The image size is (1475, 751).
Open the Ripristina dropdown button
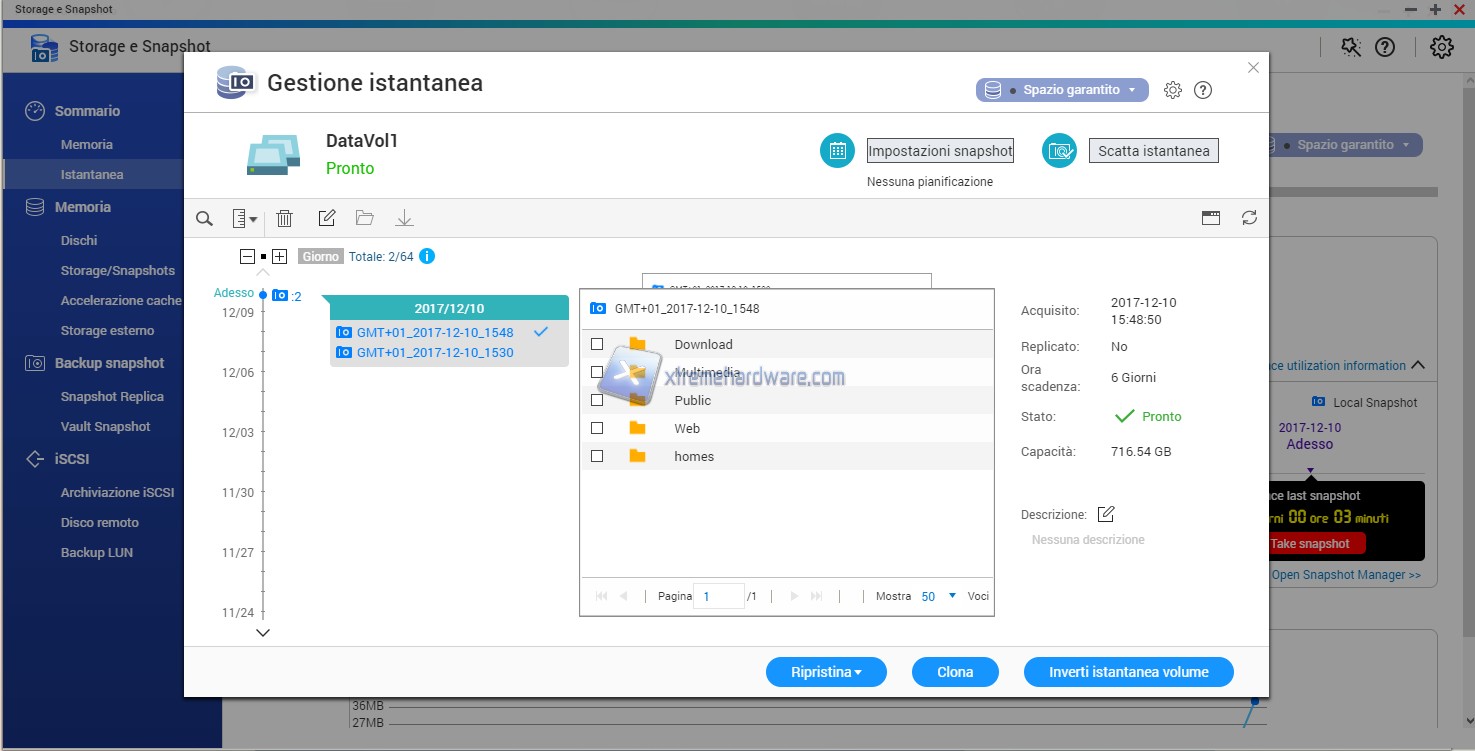click(826, 672)
